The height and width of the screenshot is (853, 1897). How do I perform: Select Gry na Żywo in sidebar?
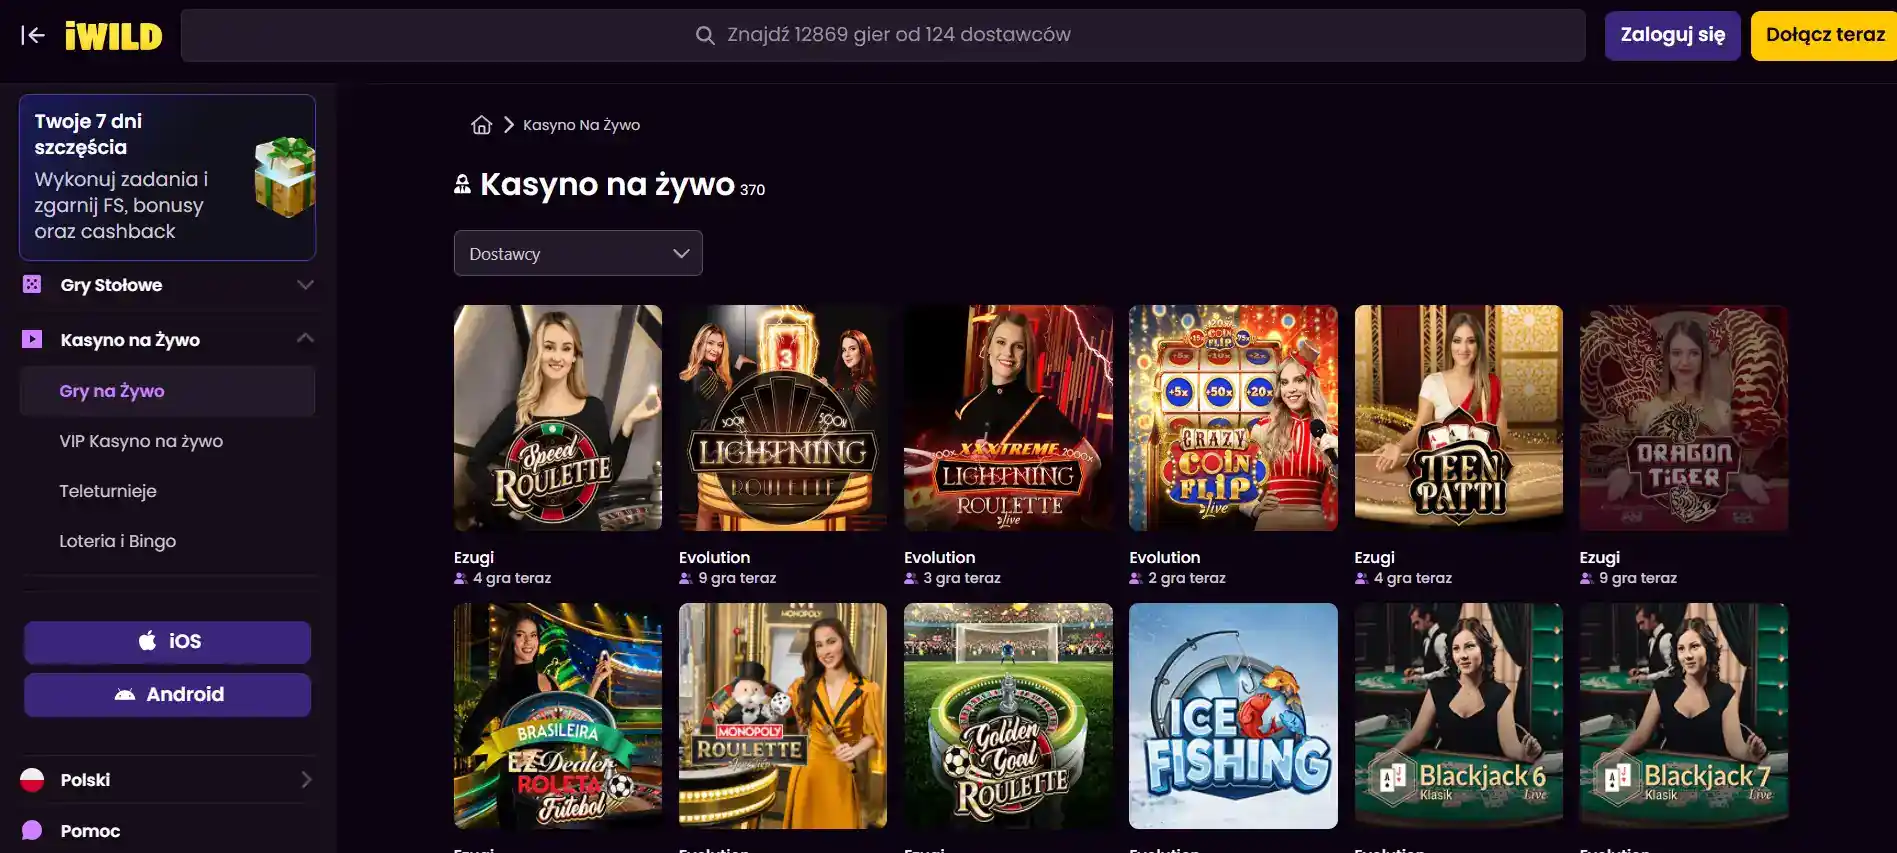coord(167,391)
